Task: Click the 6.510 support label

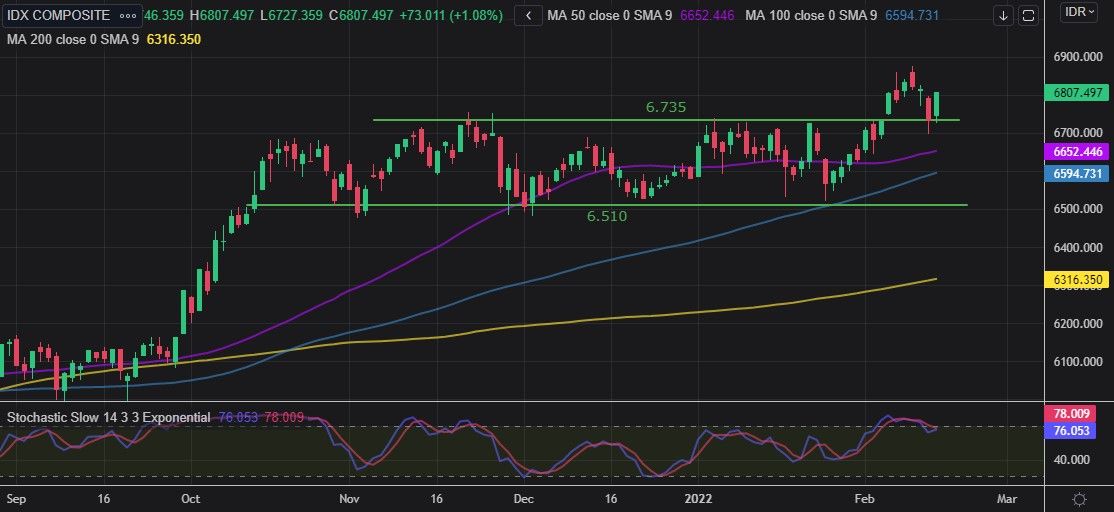Action: [607, 217]
